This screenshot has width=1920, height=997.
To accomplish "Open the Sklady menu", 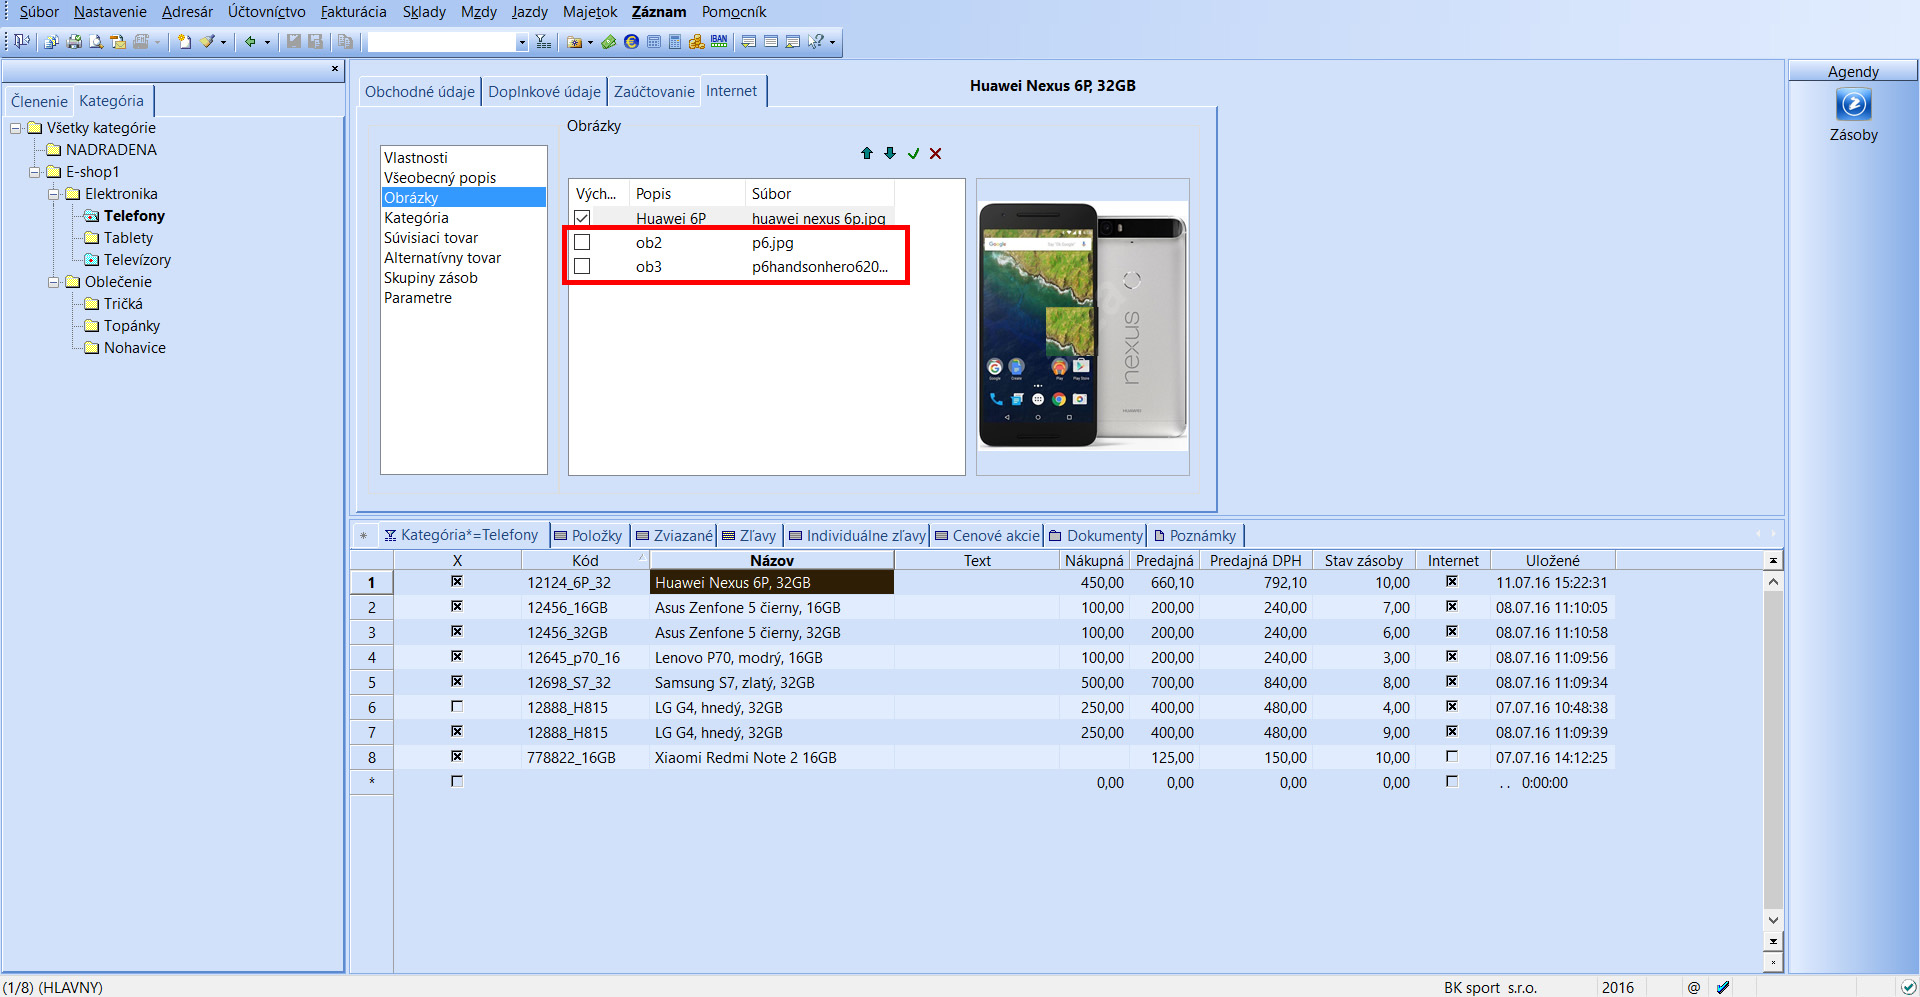I will click(x=424, y=12).
